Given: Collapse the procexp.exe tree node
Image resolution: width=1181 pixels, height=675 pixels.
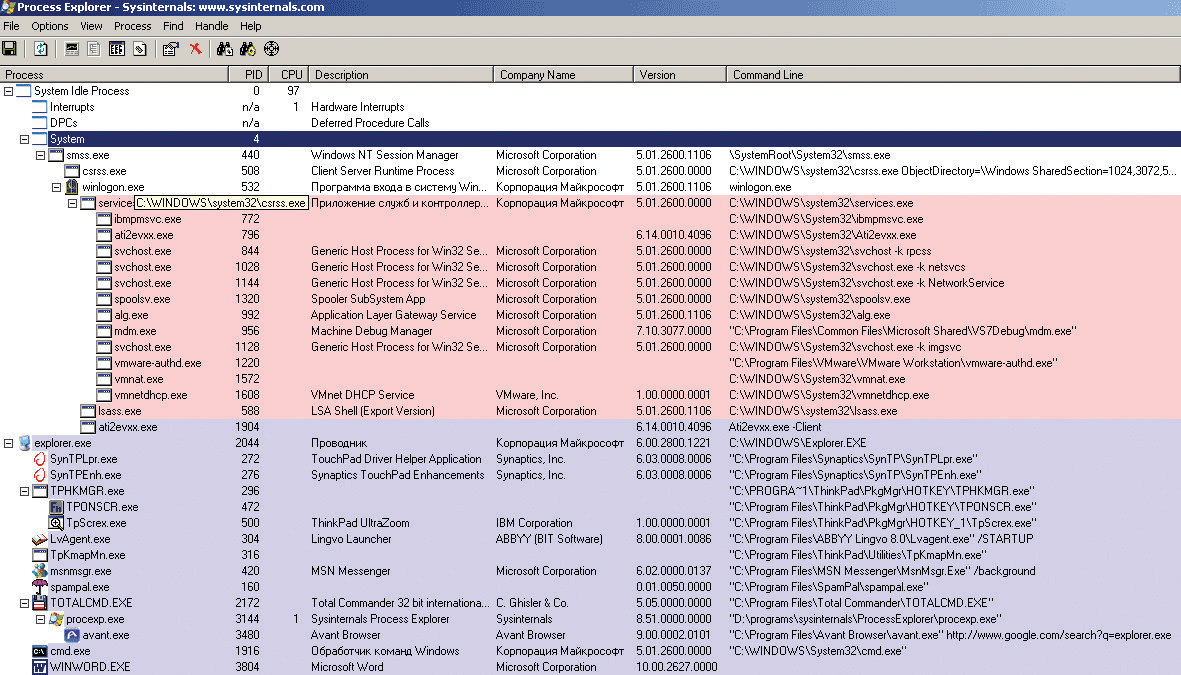Looking at the screenshot, I should 41,619.
